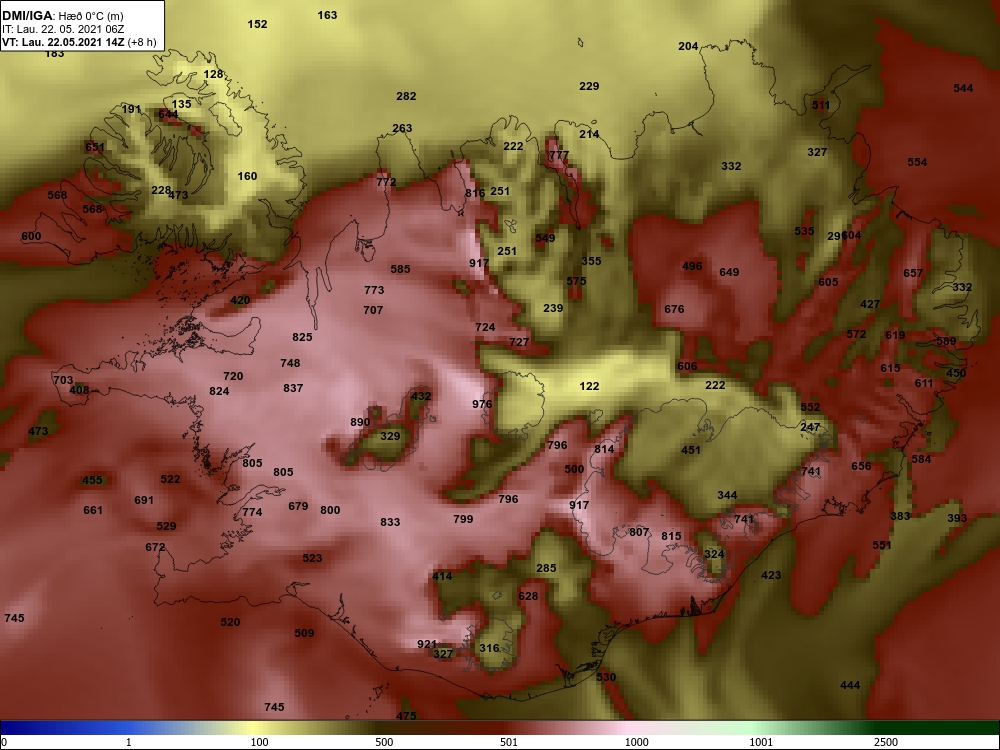Viewport: 1000px width, 750px height.
Task: Select the map value 724
Action: (485, 327)
